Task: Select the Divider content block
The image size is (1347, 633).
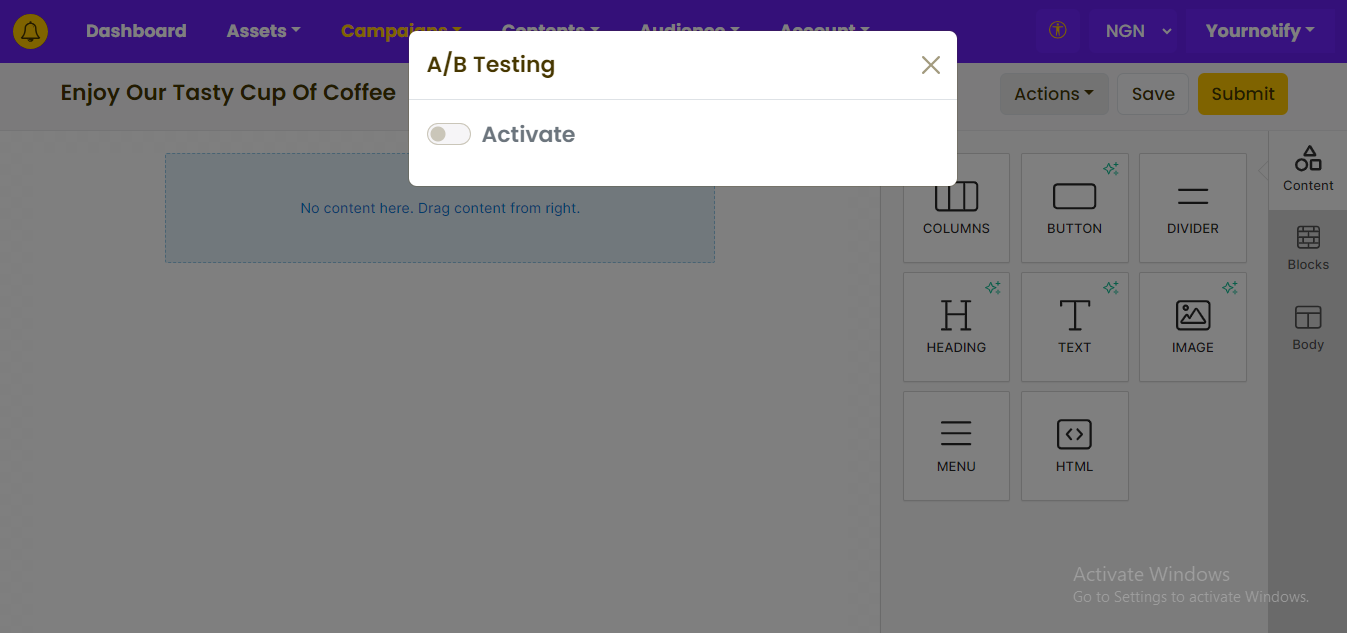Action: coord(1192,208)
